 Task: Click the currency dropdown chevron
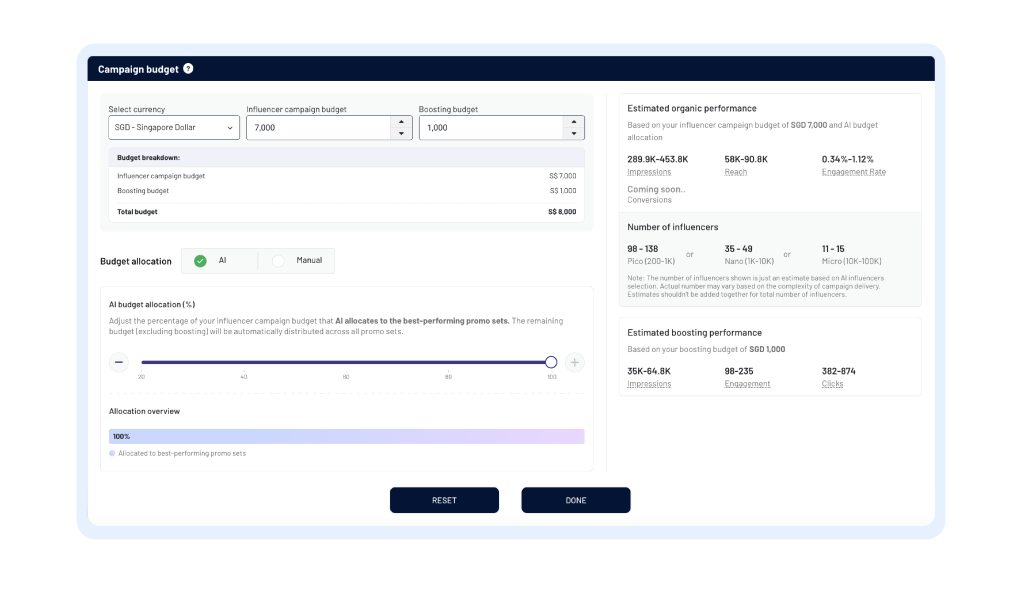click(230, 127)
